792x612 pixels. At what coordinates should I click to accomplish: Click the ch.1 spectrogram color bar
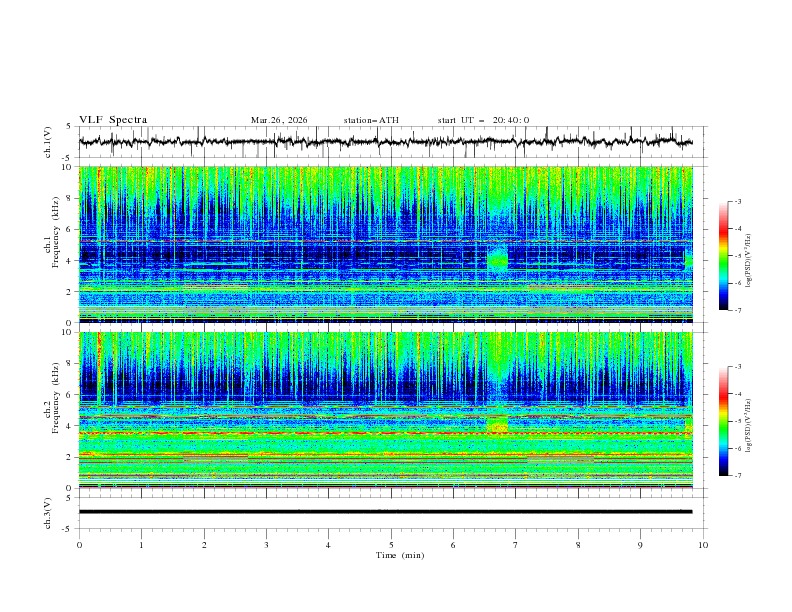723,256
